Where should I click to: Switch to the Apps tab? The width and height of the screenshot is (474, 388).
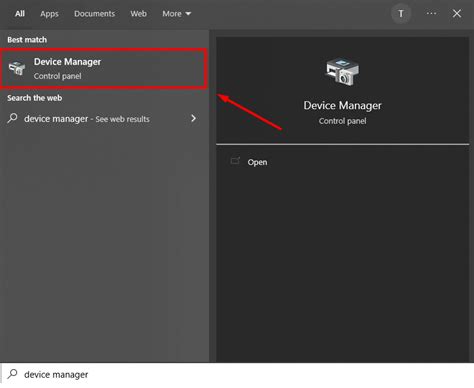click(x=49, y=14)
